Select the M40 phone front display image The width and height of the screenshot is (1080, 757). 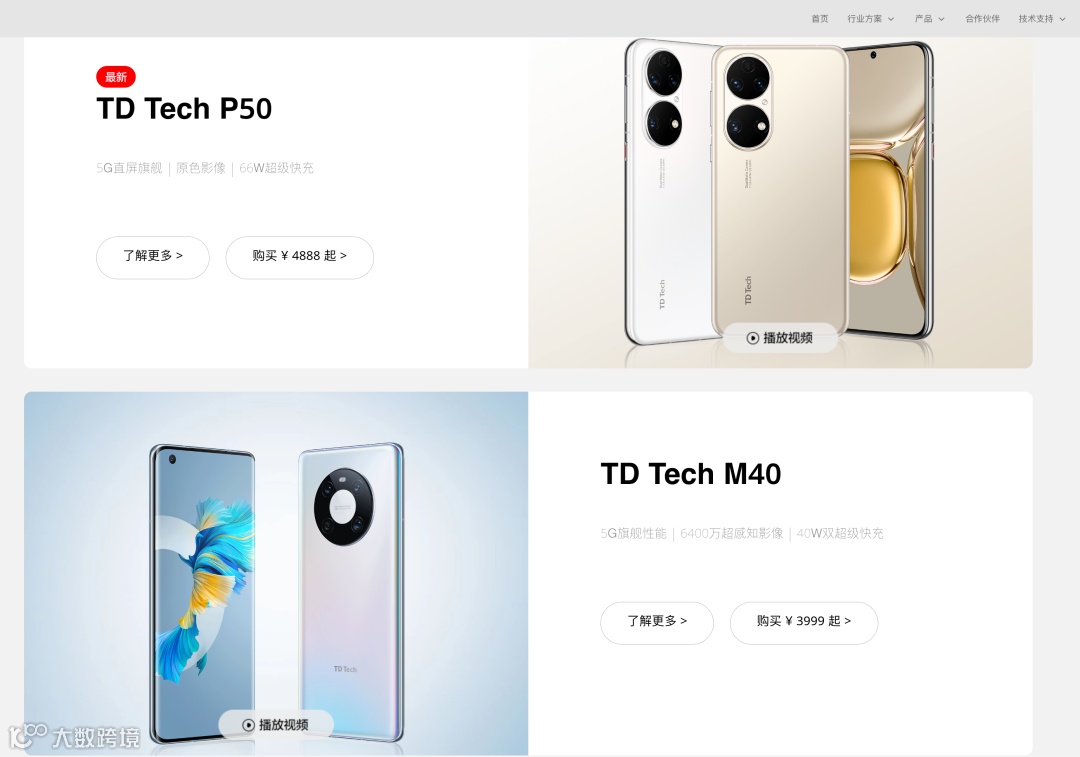(203, 594)
